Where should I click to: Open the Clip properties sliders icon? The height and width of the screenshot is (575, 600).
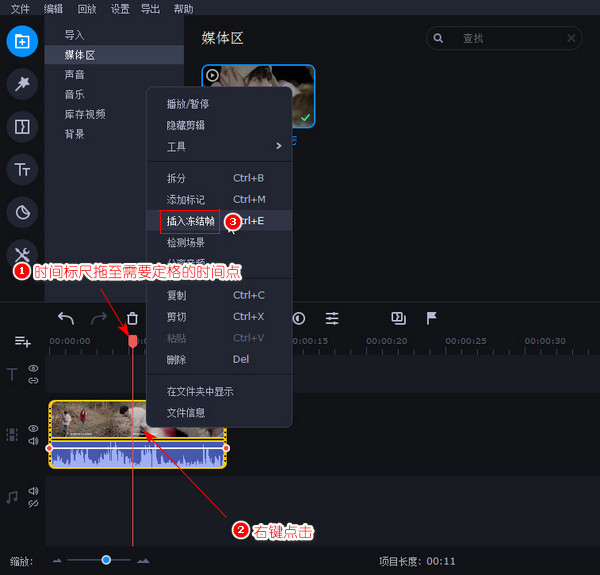coord(332,318)
